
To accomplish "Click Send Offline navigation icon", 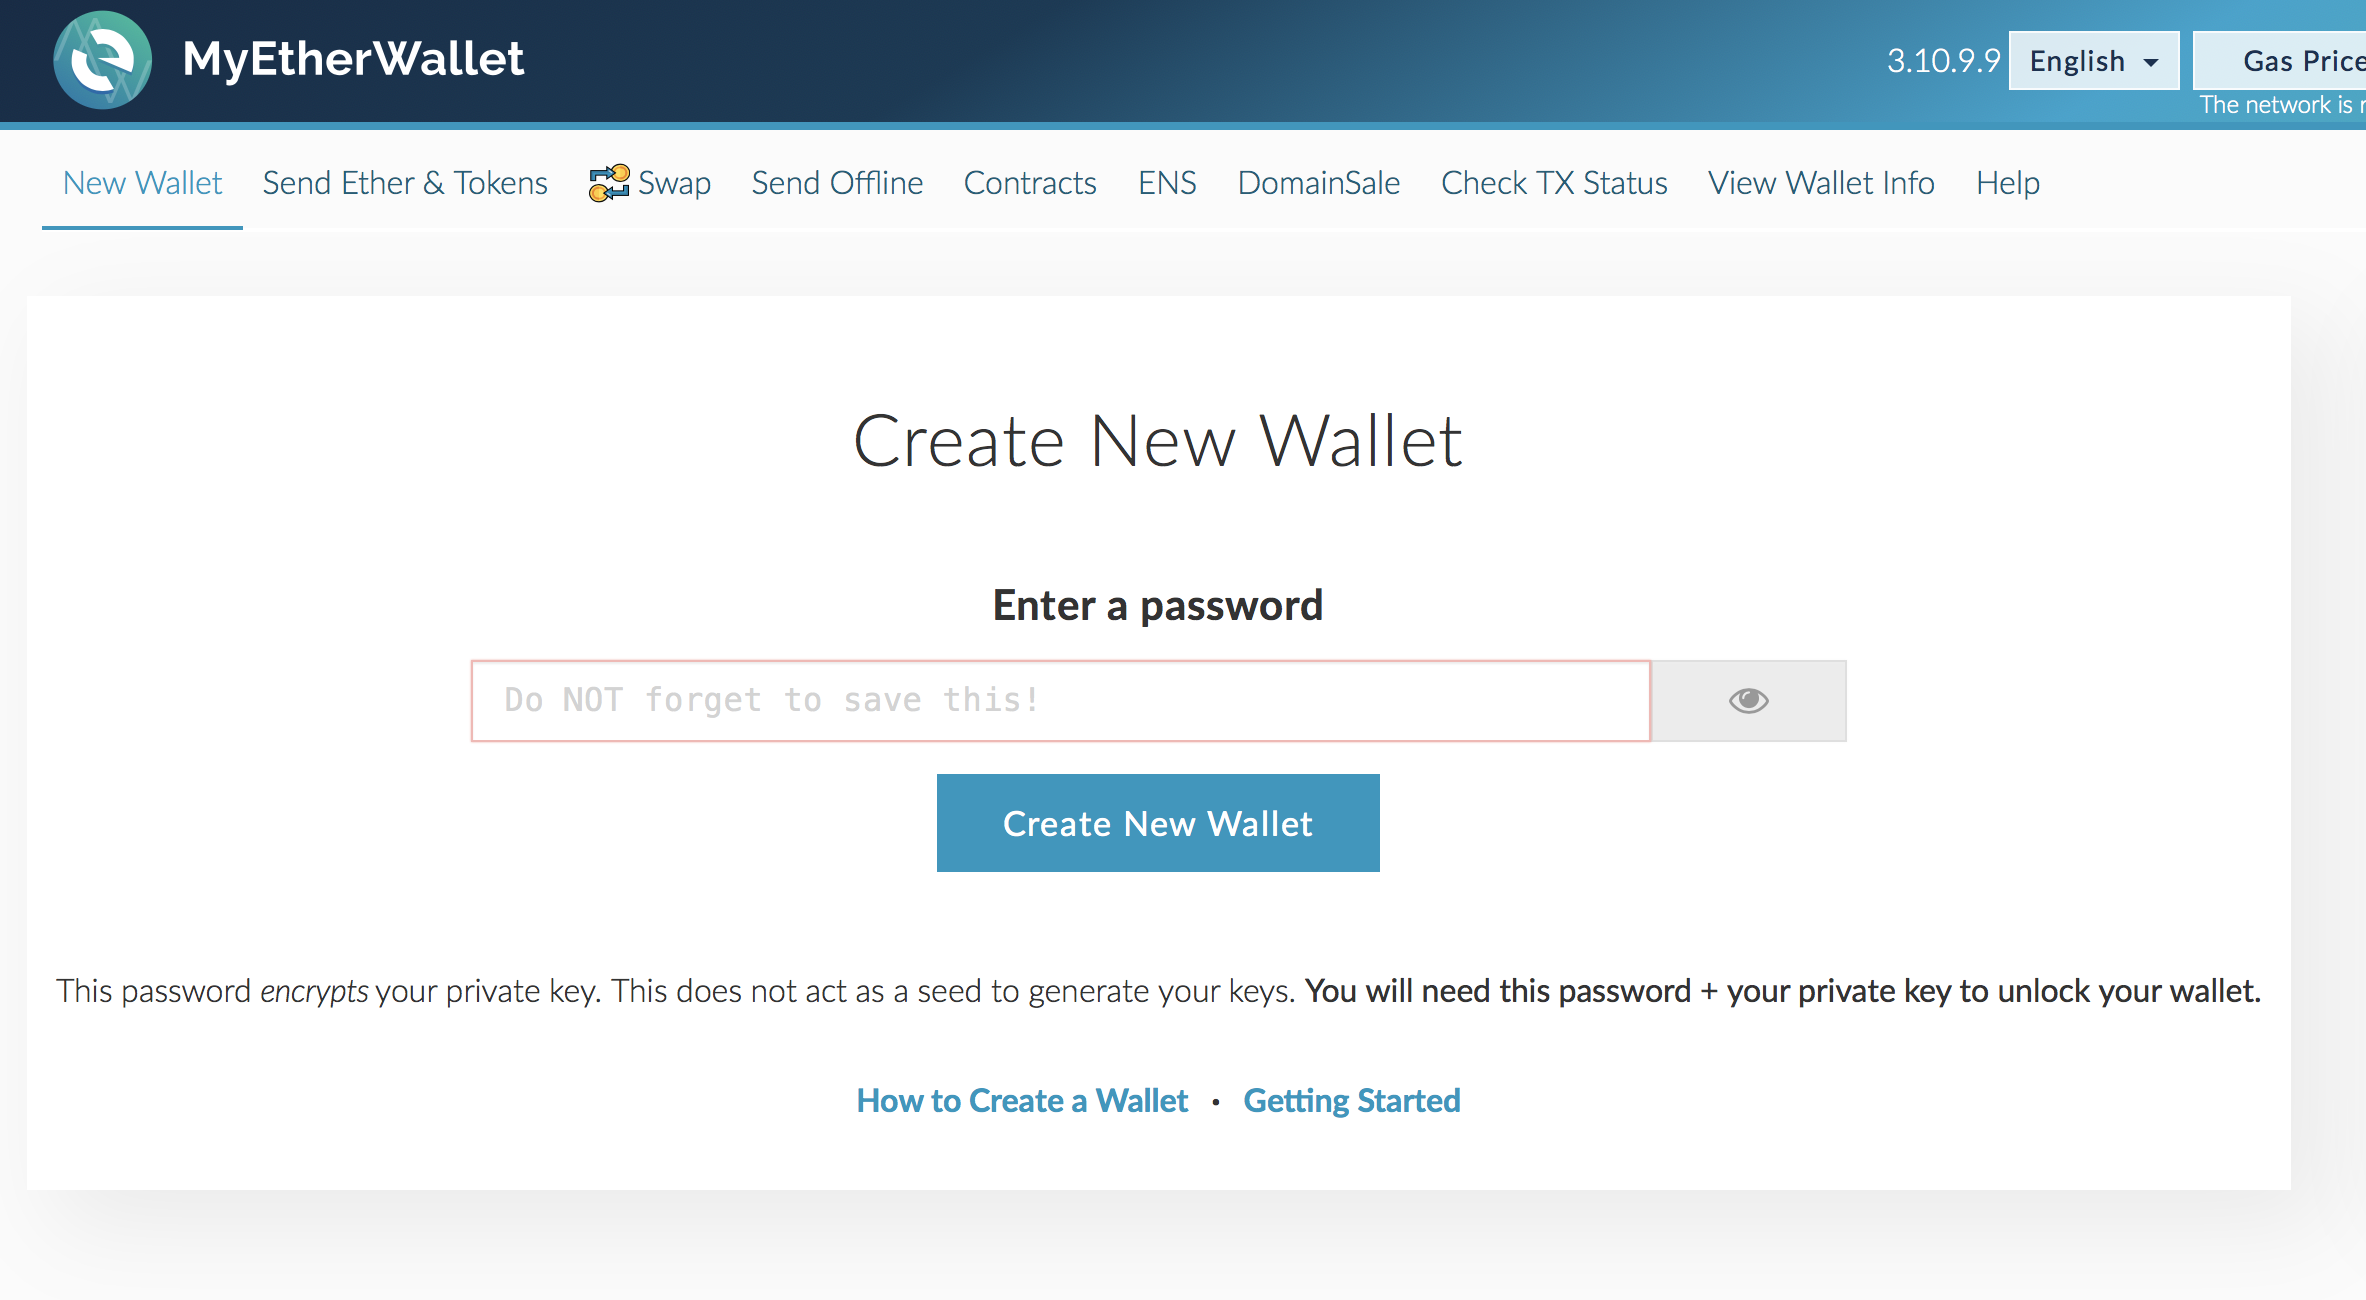I will tap(837, 183).
